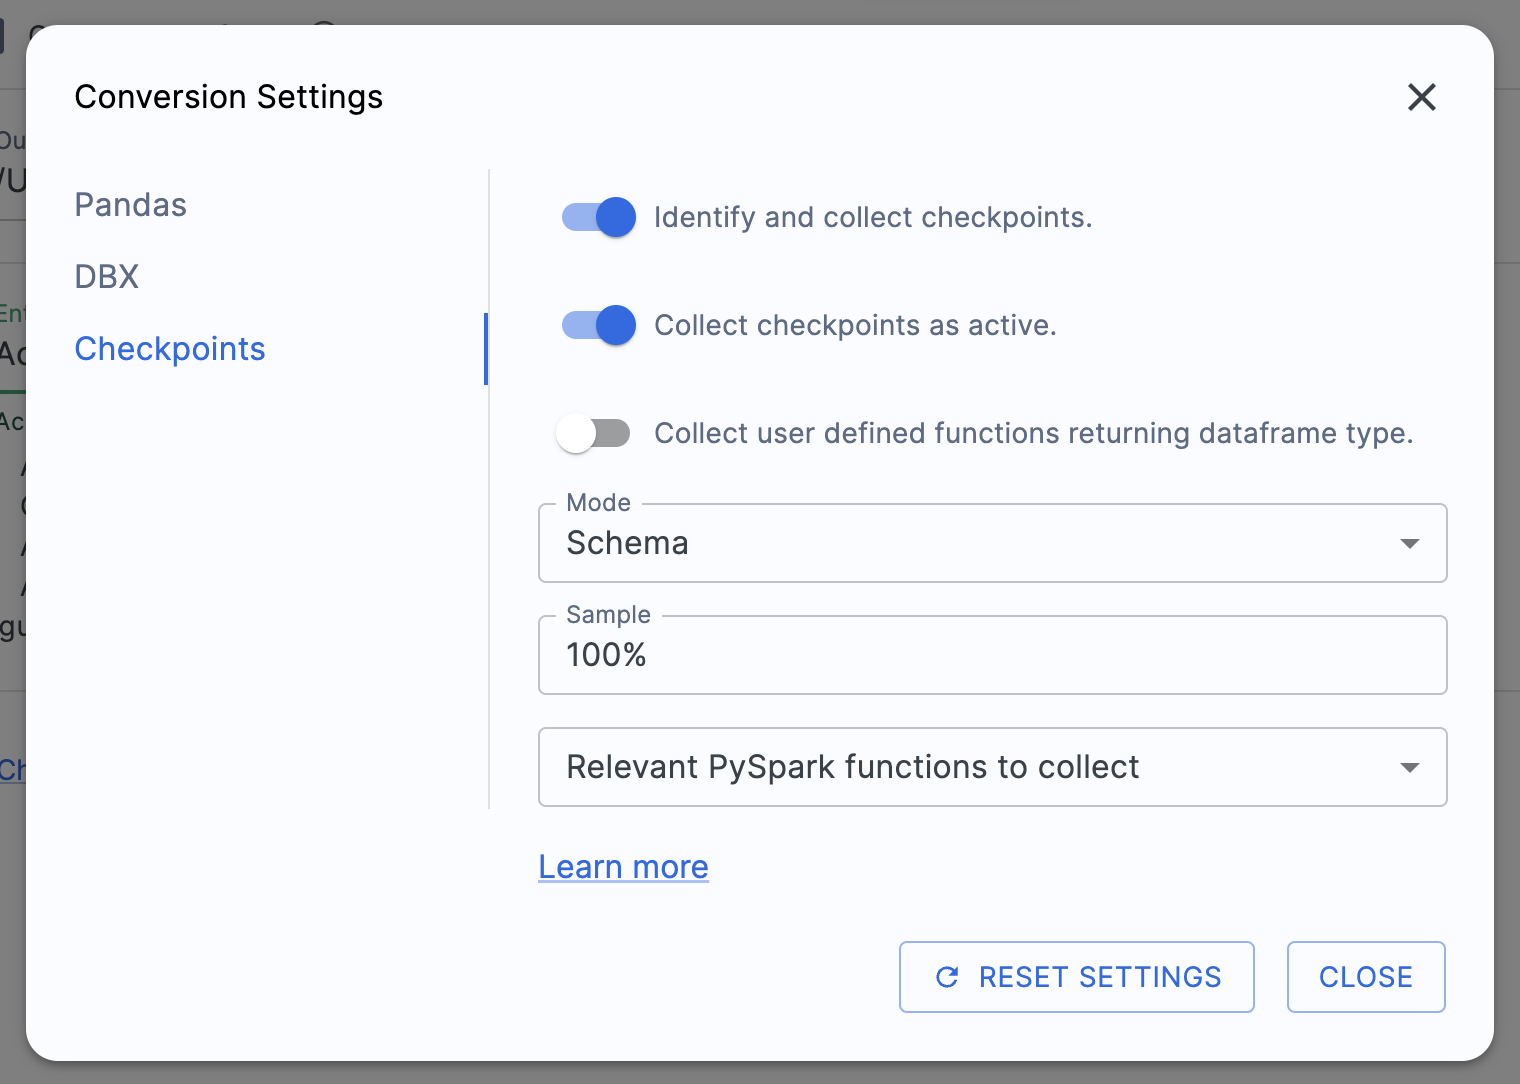The image size is (1520, 1084).
Task: Click the chevron on the PySpark functions selector
Action: [1410, 767]
